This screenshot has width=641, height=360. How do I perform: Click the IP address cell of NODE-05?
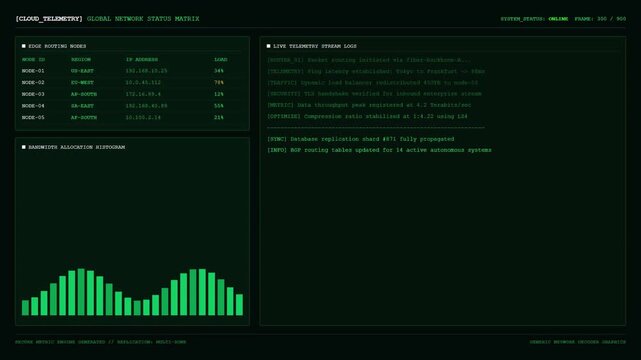point(143,118)
